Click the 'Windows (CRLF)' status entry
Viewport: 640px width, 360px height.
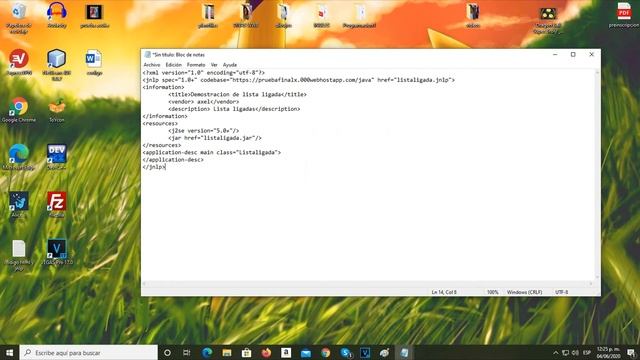pyautogui.click(x=524, y=292)
